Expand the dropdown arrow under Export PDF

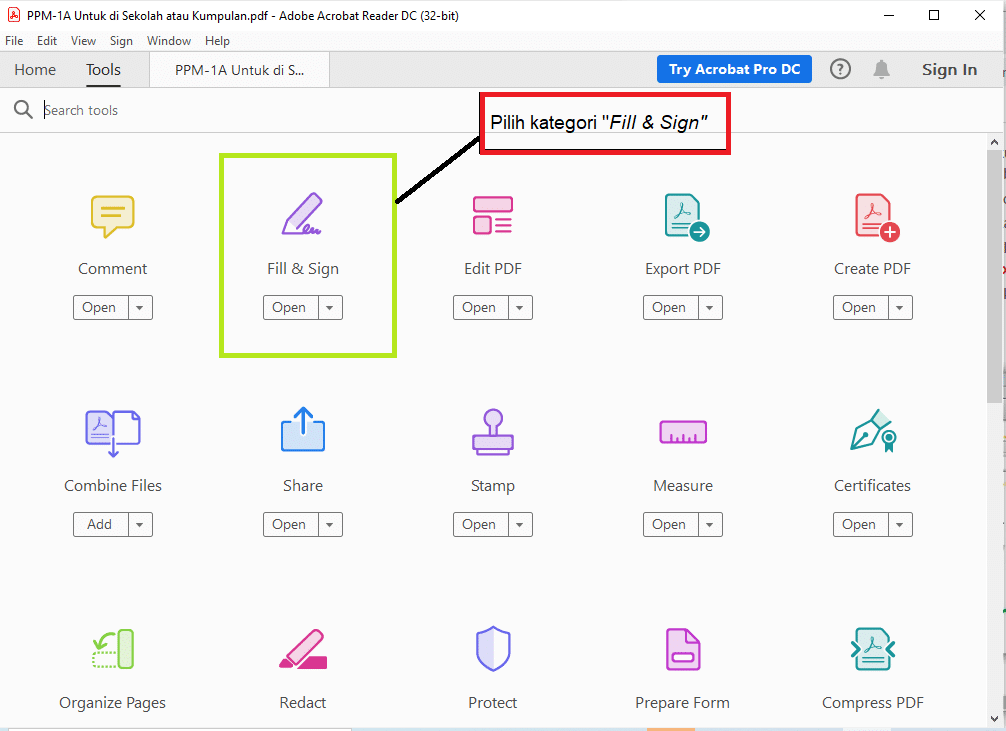tap(710, 308)
